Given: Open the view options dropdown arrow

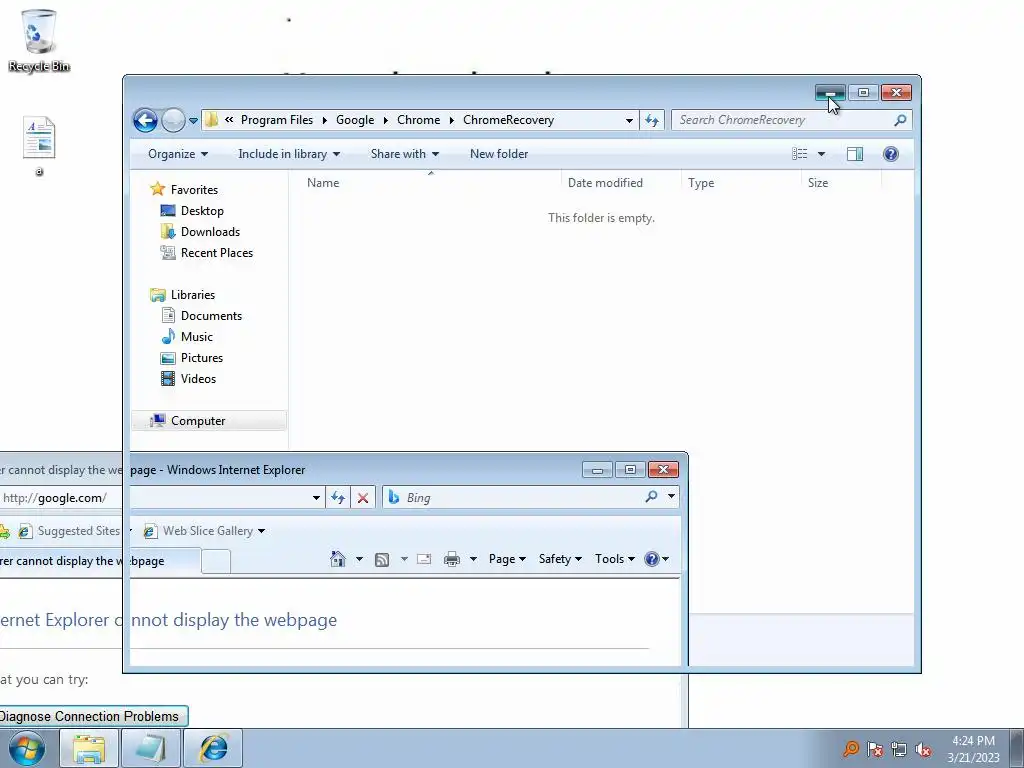Looking at the screenshot, I should [x=822, y=154].
